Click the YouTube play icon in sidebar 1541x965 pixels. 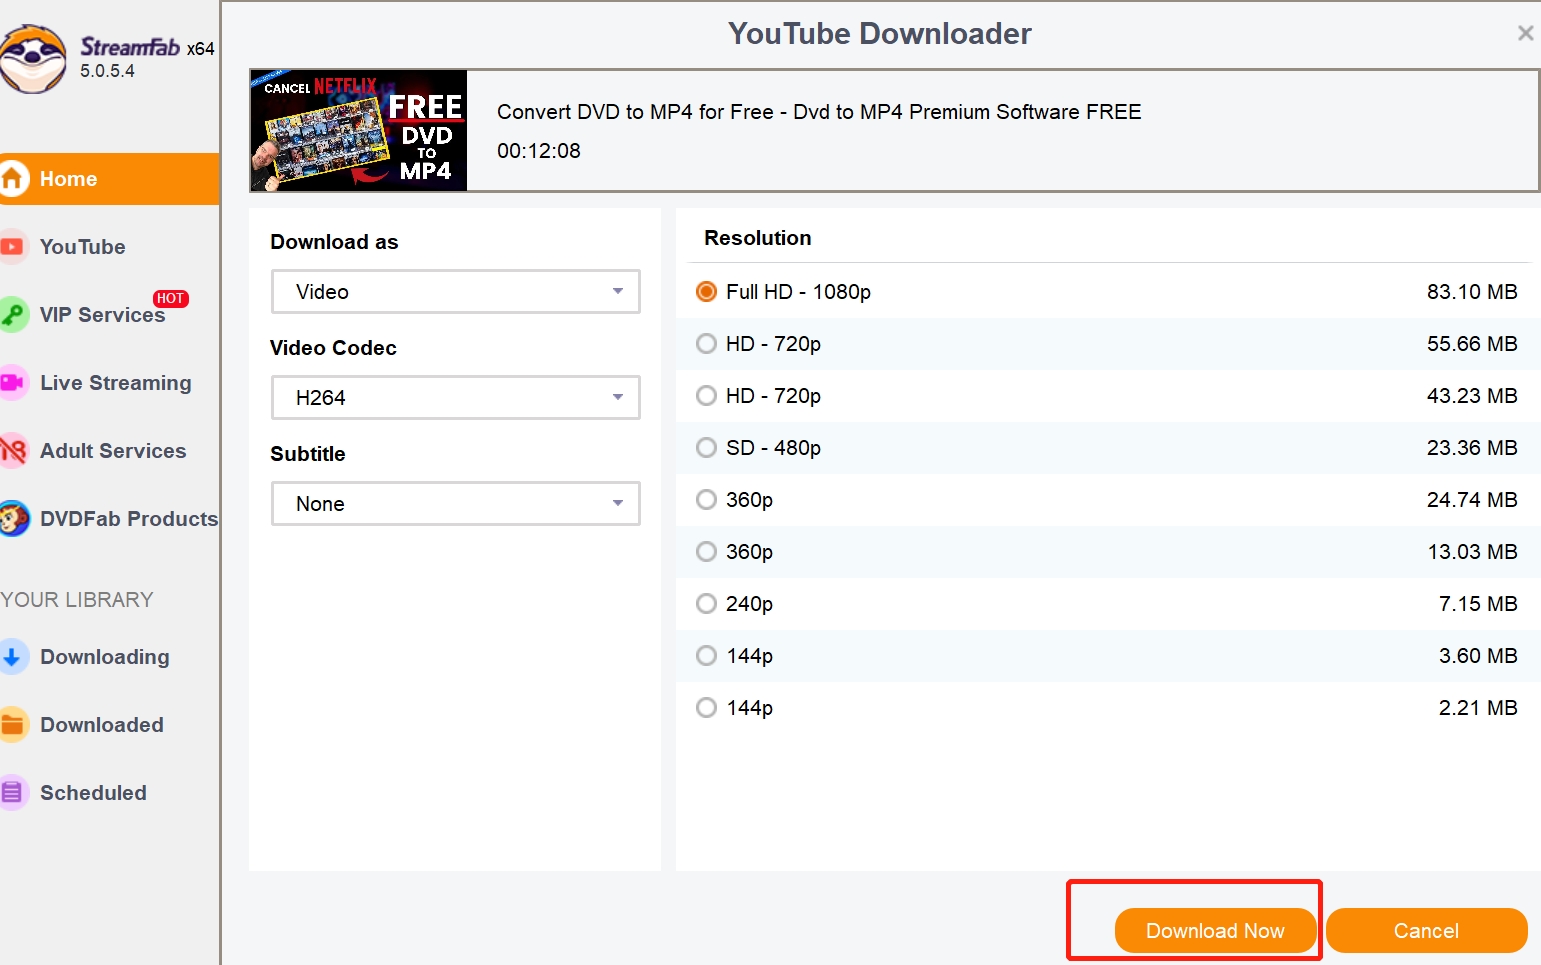tap(12, 247)
